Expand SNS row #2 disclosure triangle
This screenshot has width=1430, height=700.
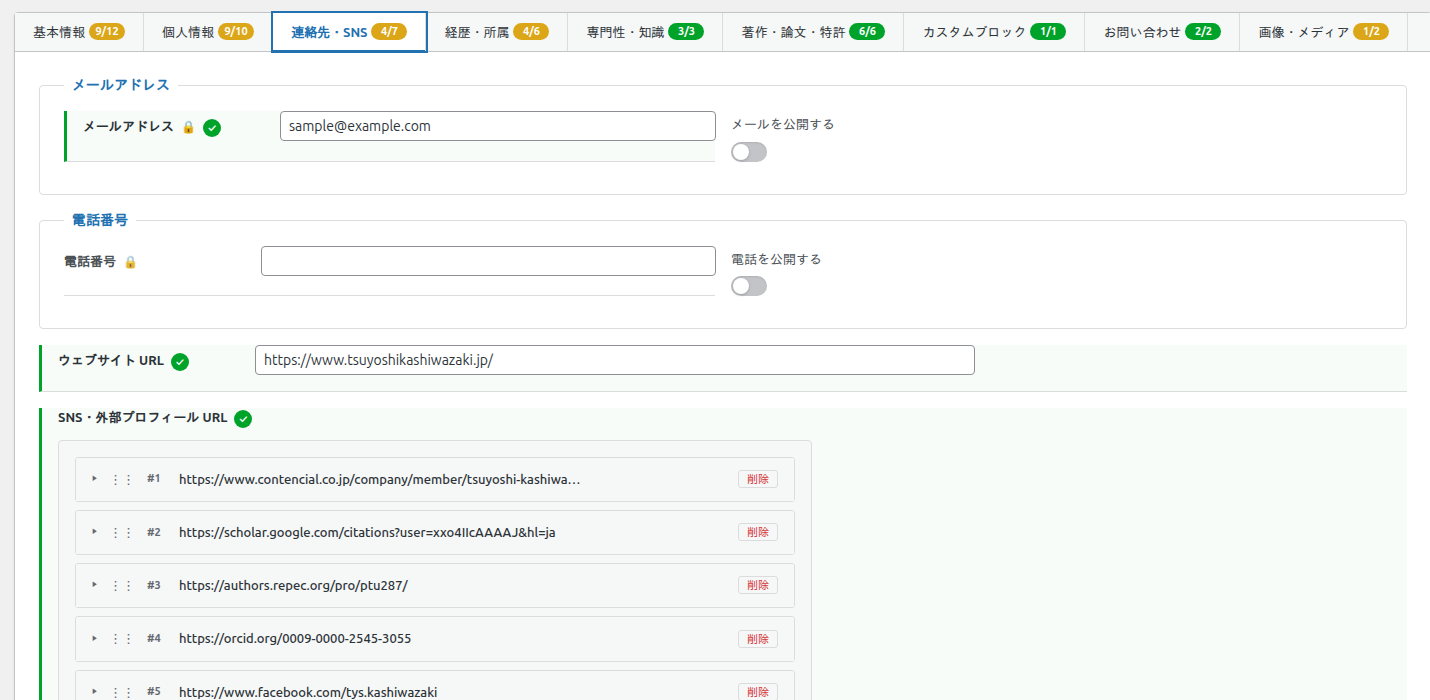95,531
